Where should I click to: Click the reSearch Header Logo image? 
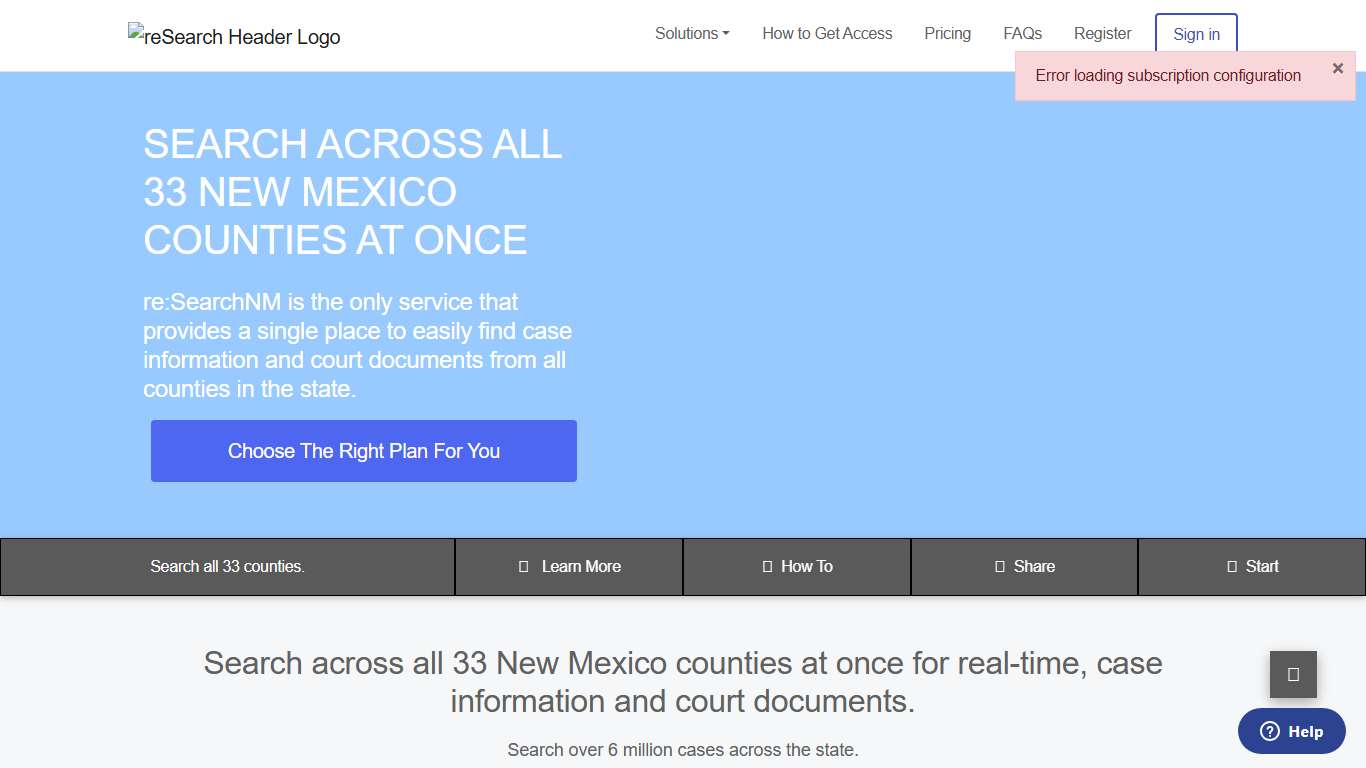point(234,36)
